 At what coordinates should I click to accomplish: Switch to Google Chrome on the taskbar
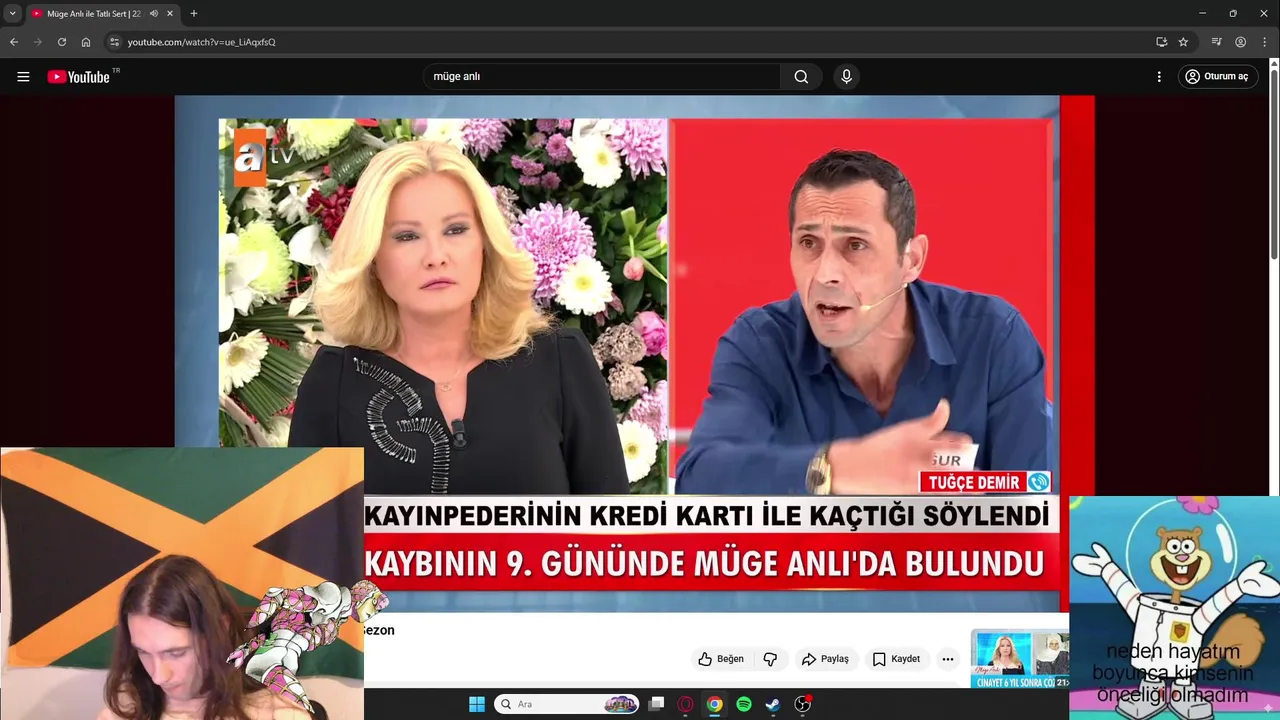pyautogui.click(x=714, y=704)
